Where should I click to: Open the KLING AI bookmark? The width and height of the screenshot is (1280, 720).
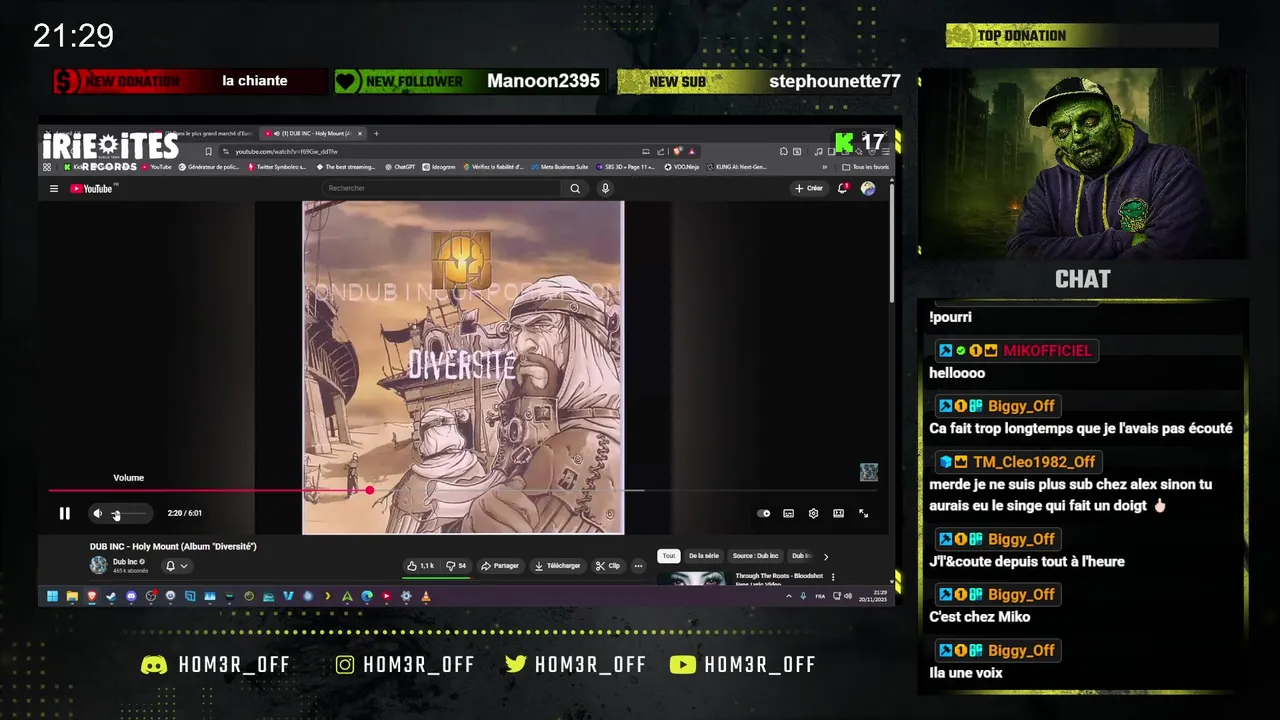point(736,167)
